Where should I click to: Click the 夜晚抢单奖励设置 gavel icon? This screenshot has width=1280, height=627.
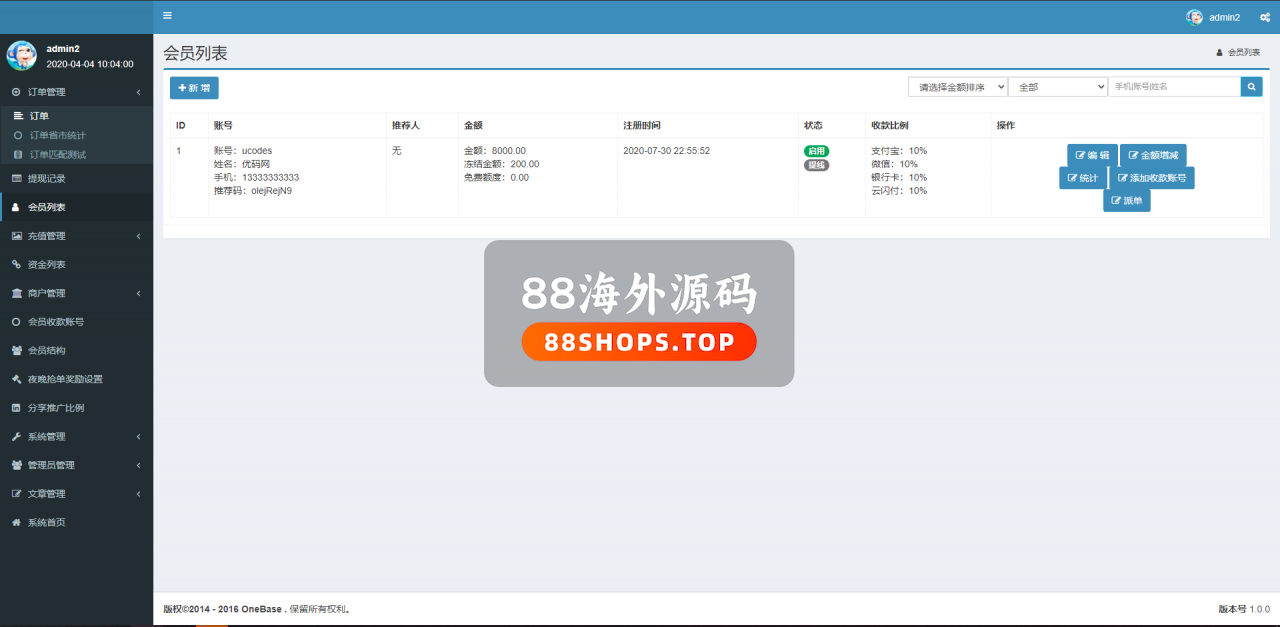16,380
